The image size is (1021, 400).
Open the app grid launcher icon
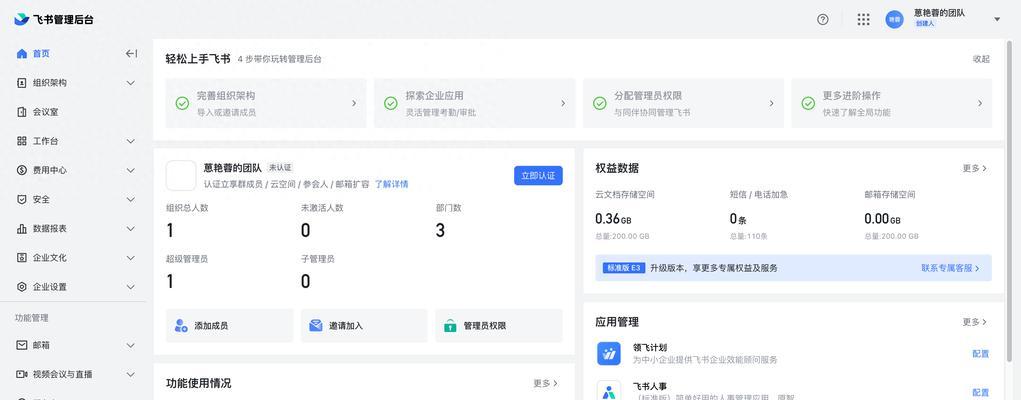(863, 20)
